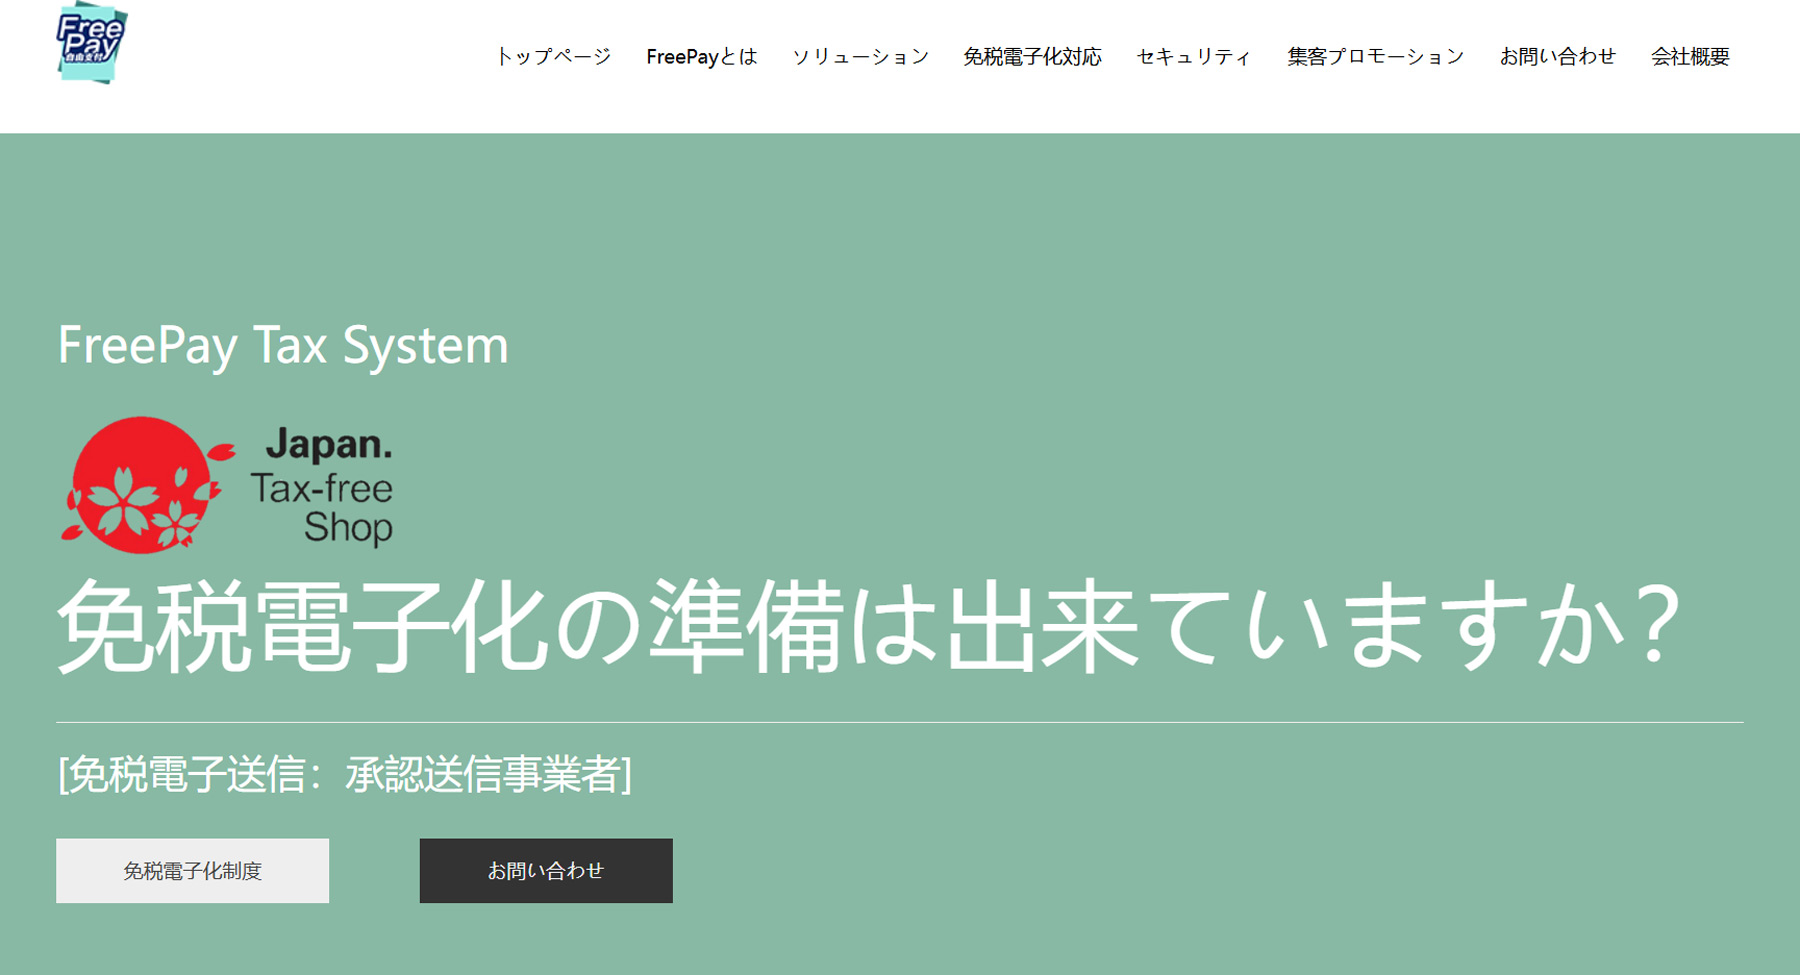Screen dimensions: 1800x975
Task: Click the Japan Tax-free Shop logo
Action: point(227,485)
